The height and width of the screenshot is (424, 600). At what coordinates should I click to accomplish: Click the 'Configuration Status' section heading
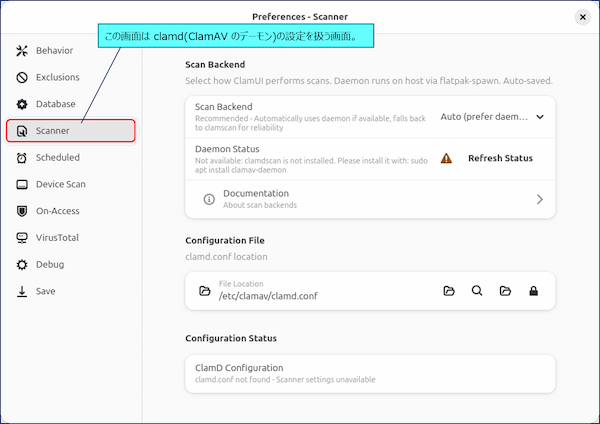(231, 338)
